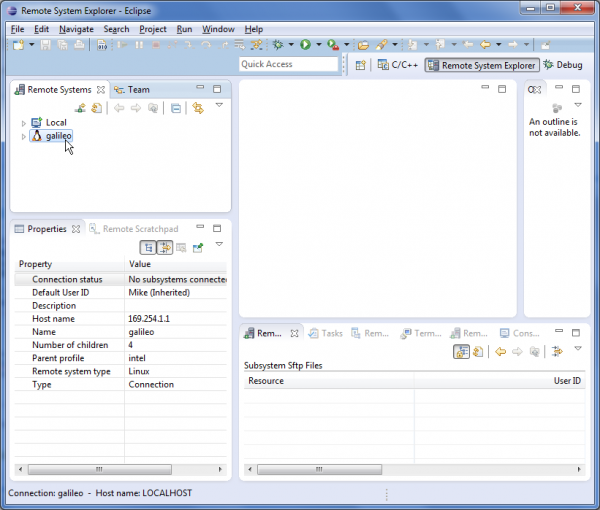600x510 pixels.
Task: Open the Project menu
Action: 153,29
